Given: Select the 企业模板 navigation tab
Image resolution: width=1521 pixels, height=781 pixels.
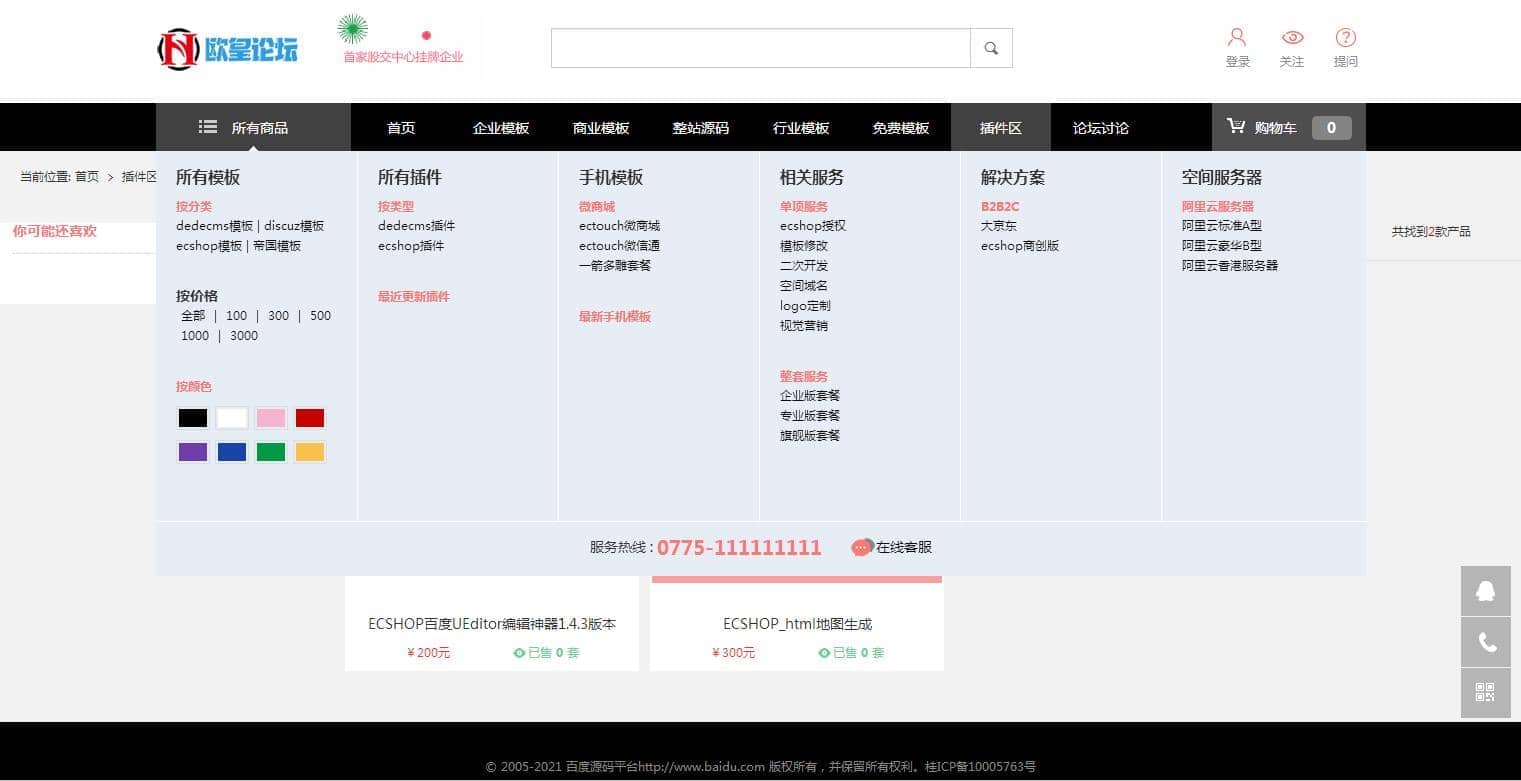Looking at the screenshot, I should tap(501, 128).
